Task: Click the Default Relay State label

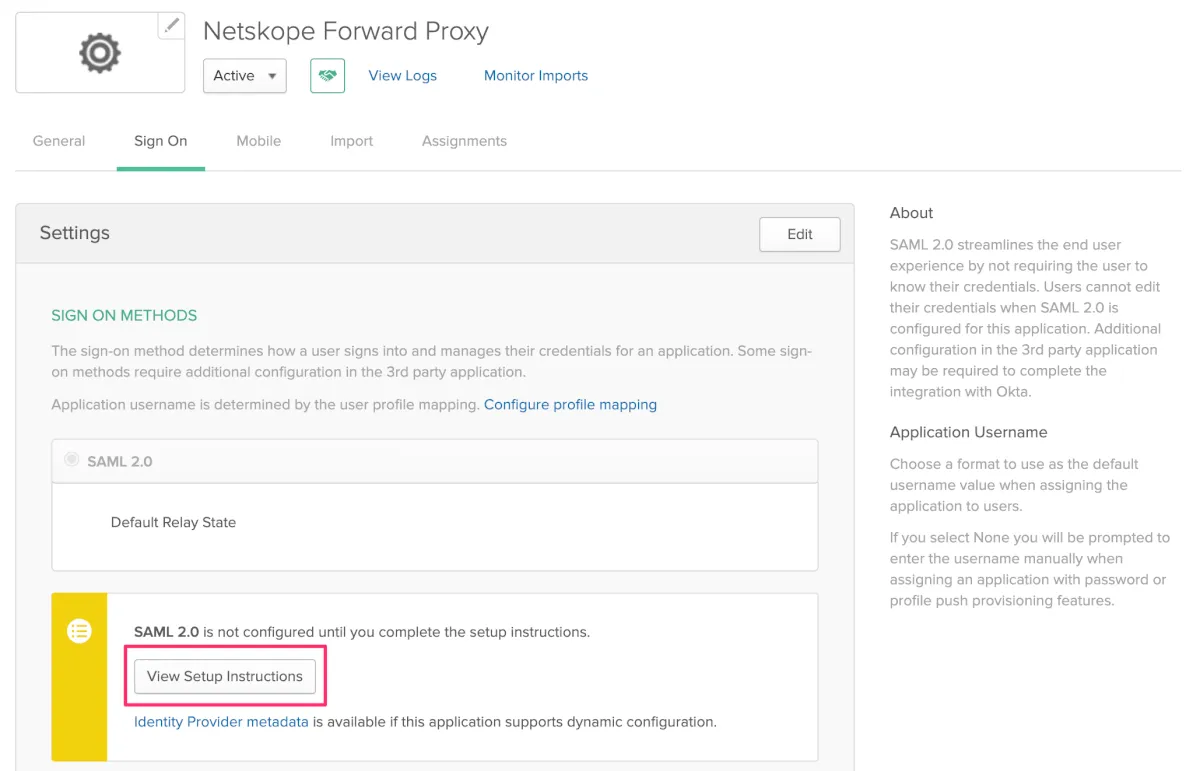Action: point(173,522)
